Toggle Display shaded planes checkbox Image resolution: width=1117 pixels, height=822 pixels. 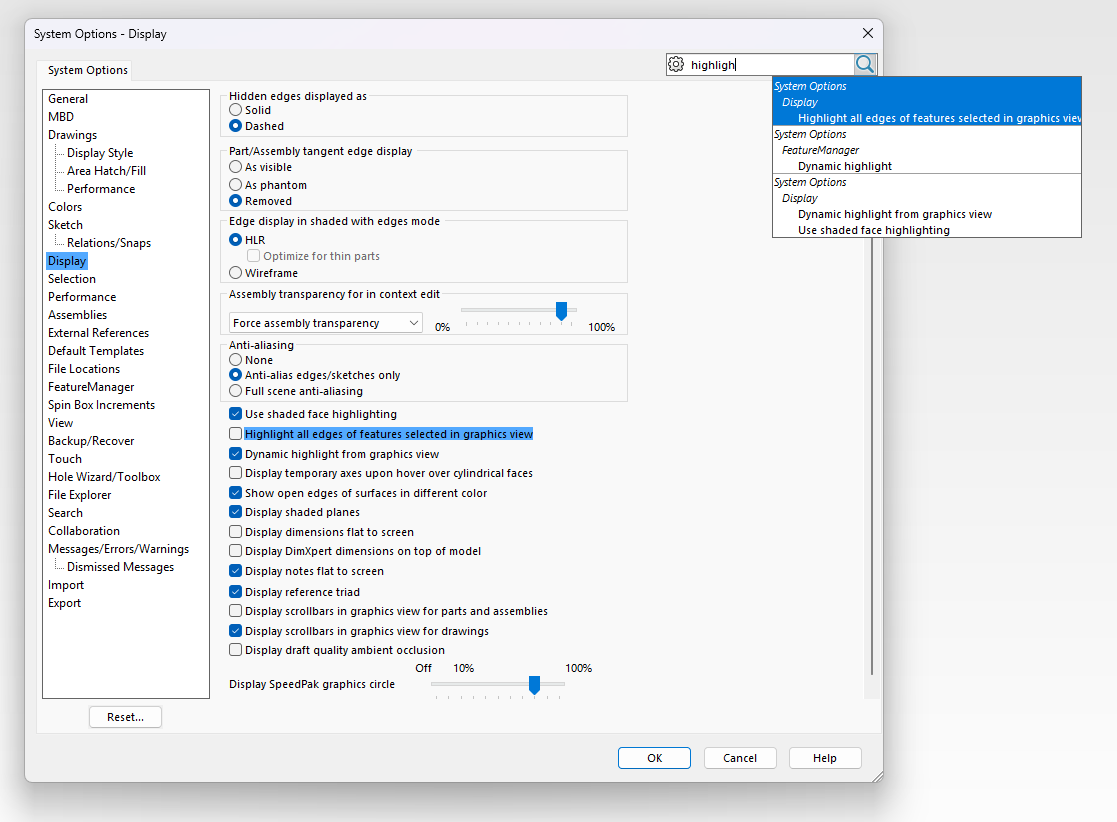[236, 512]
